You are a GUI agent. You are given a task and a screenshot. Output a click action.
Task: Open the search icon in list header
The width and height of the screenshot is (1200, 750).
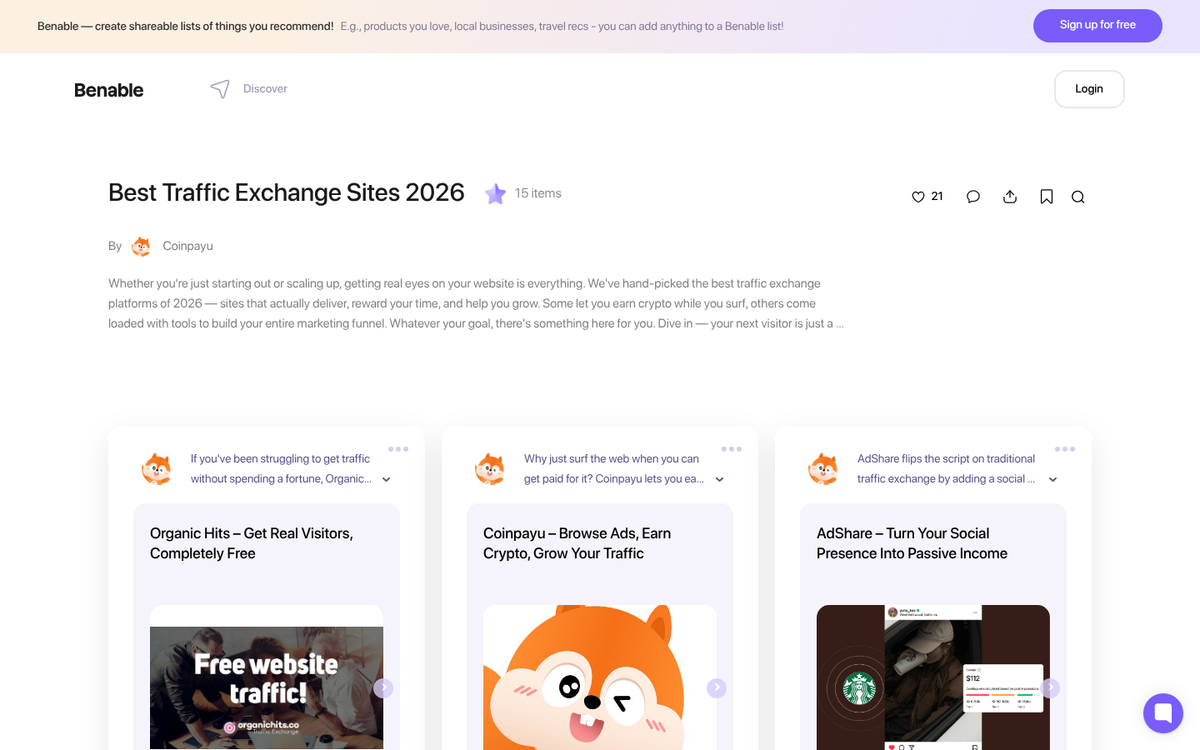(x=1078, y=197)
